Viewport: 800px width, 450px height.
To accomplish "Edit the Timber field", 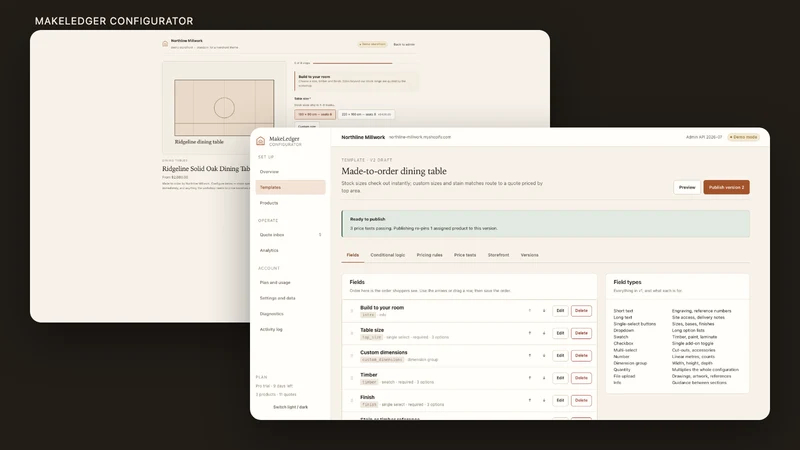I will click(560, 378).
